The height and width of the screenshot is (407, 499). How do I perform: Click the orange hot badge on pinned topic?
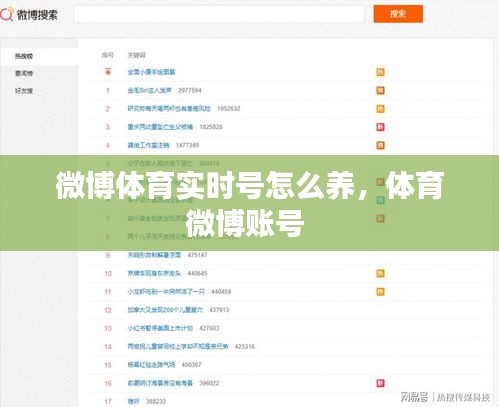380,72
